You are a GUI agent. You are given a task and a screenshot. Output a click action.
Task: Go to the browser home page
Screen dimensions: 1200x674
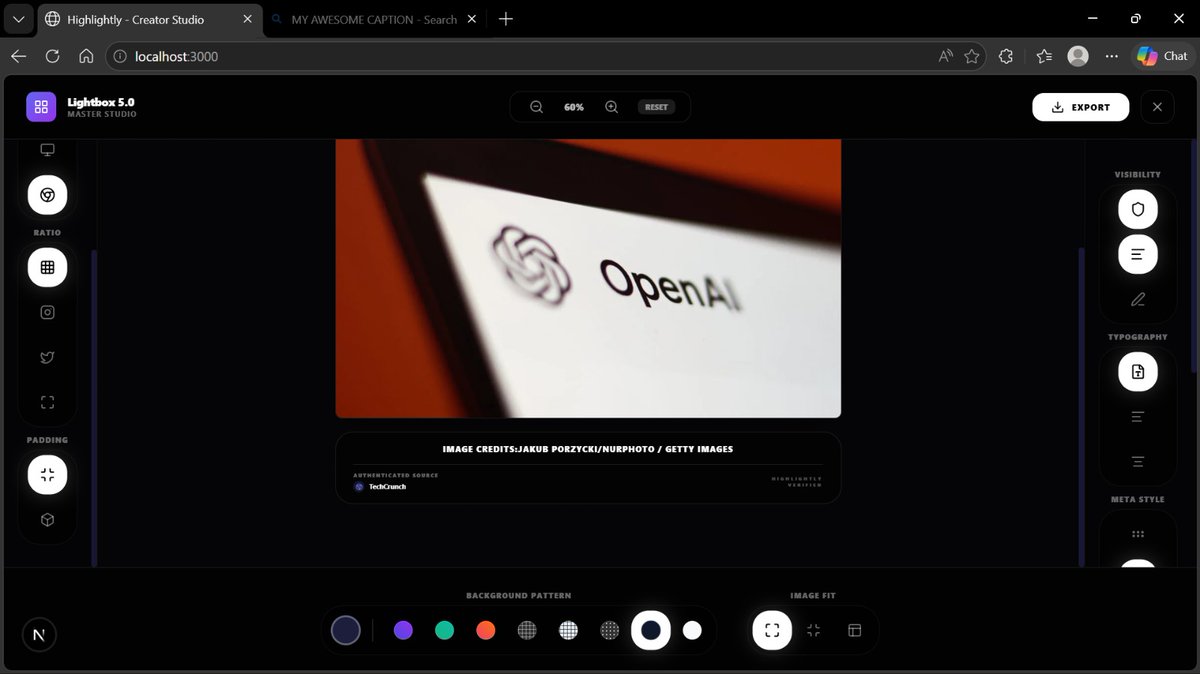(x=87, y=57)
